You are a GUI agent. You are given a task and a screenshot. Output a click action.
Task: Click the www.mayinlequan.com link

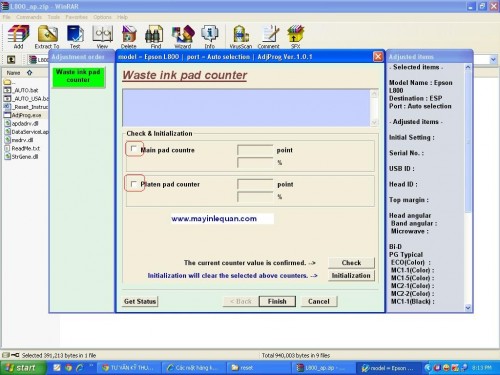click(214, 219)
